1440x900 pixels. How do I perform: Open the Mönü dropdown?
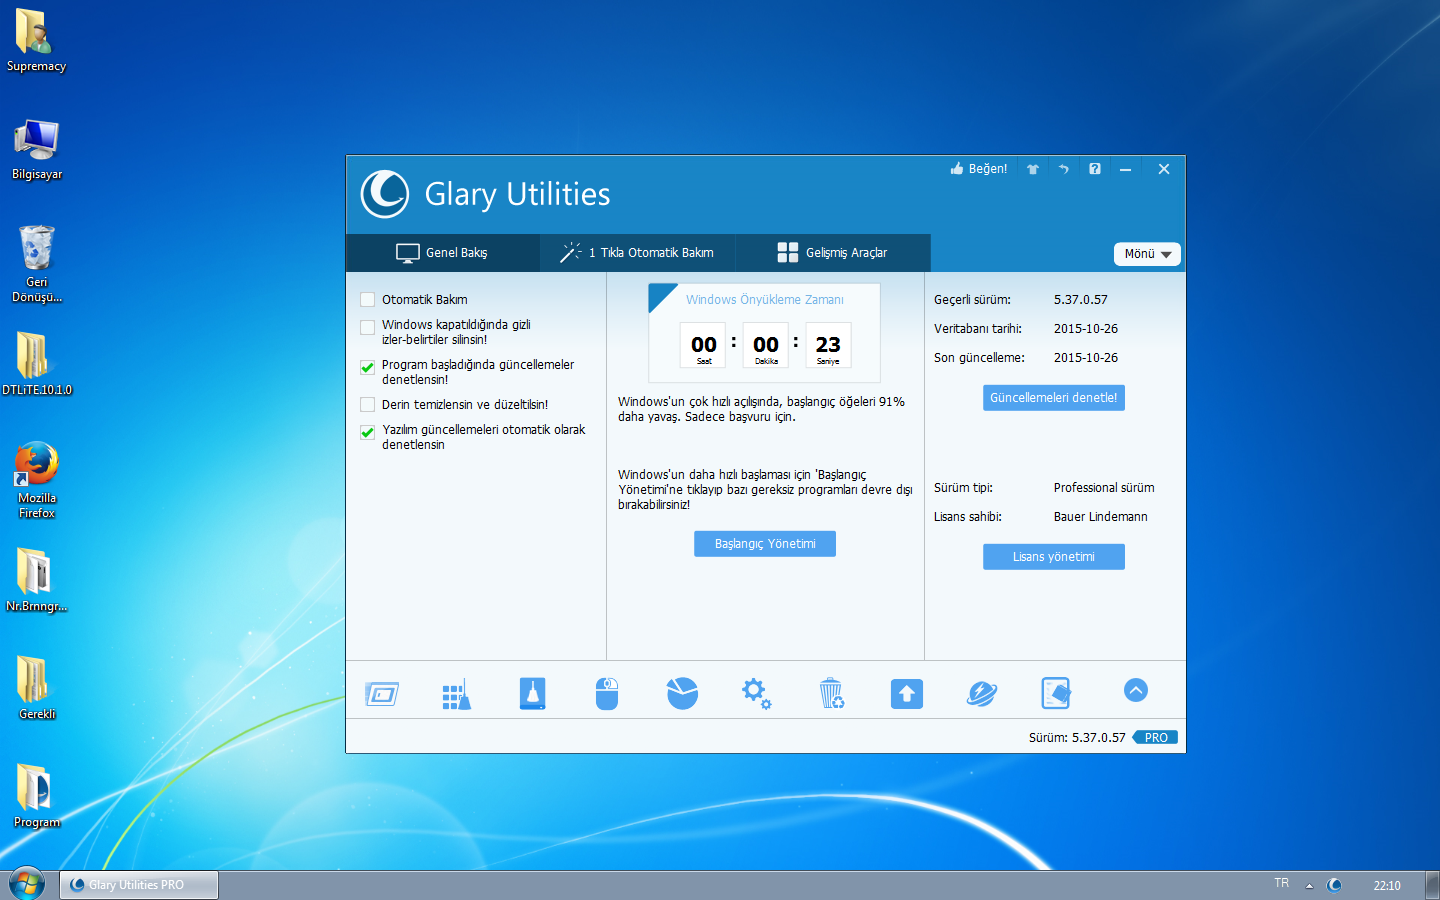click(1147, 254)
